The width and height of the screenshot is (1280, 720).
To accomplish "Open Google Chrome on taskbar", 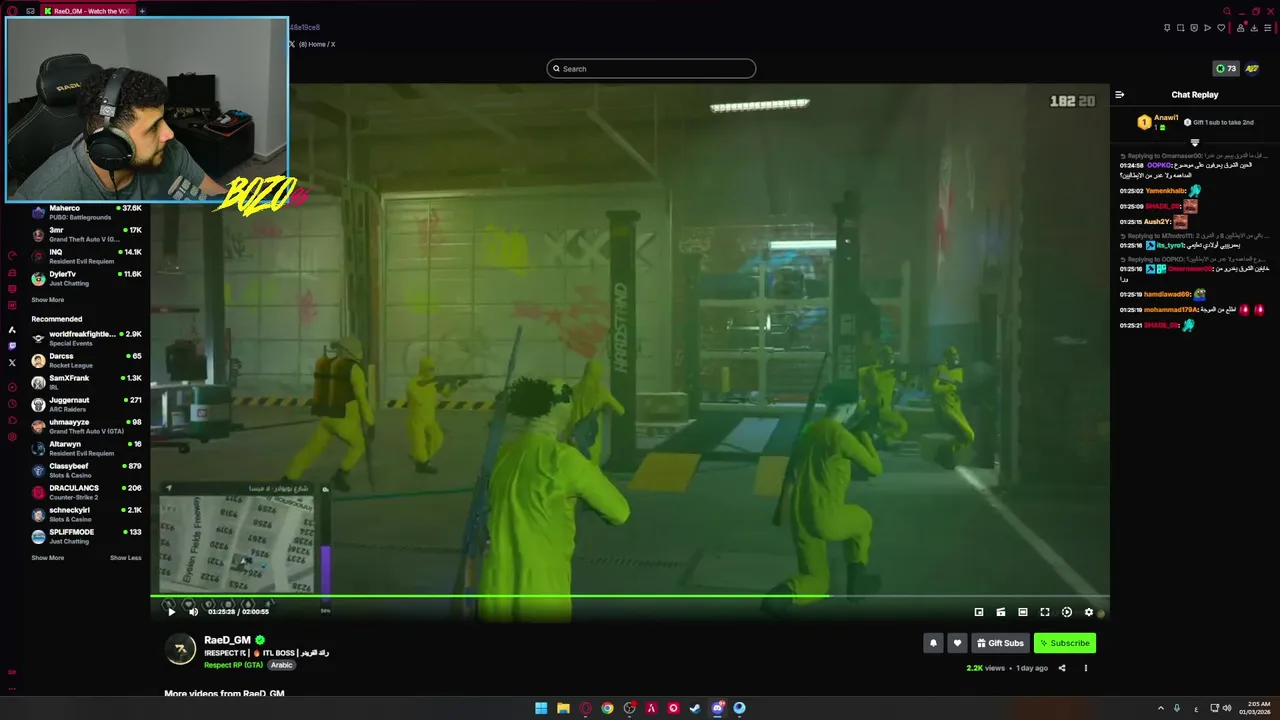I will tap(607, 708).
